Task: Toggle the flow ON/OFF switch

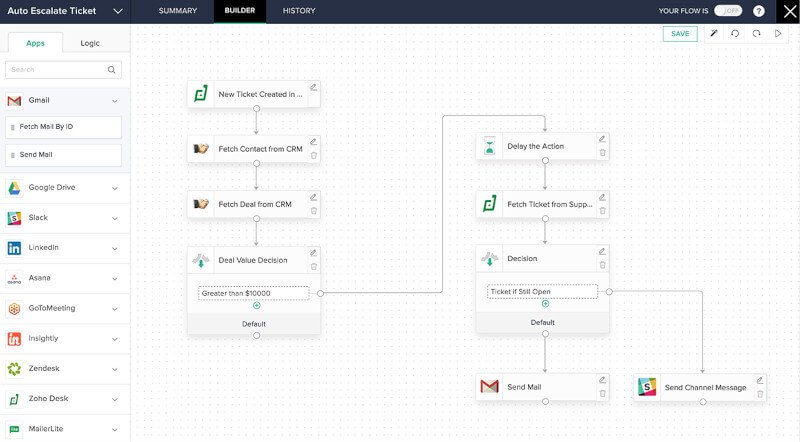Action: tap(727, 11)
